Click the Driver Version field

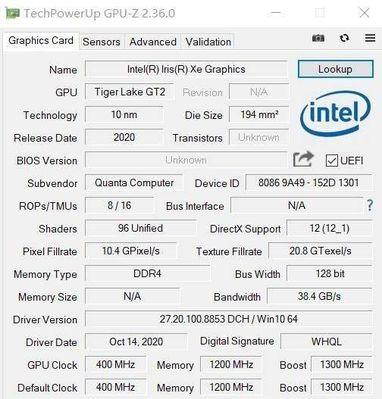coord(228,319)
